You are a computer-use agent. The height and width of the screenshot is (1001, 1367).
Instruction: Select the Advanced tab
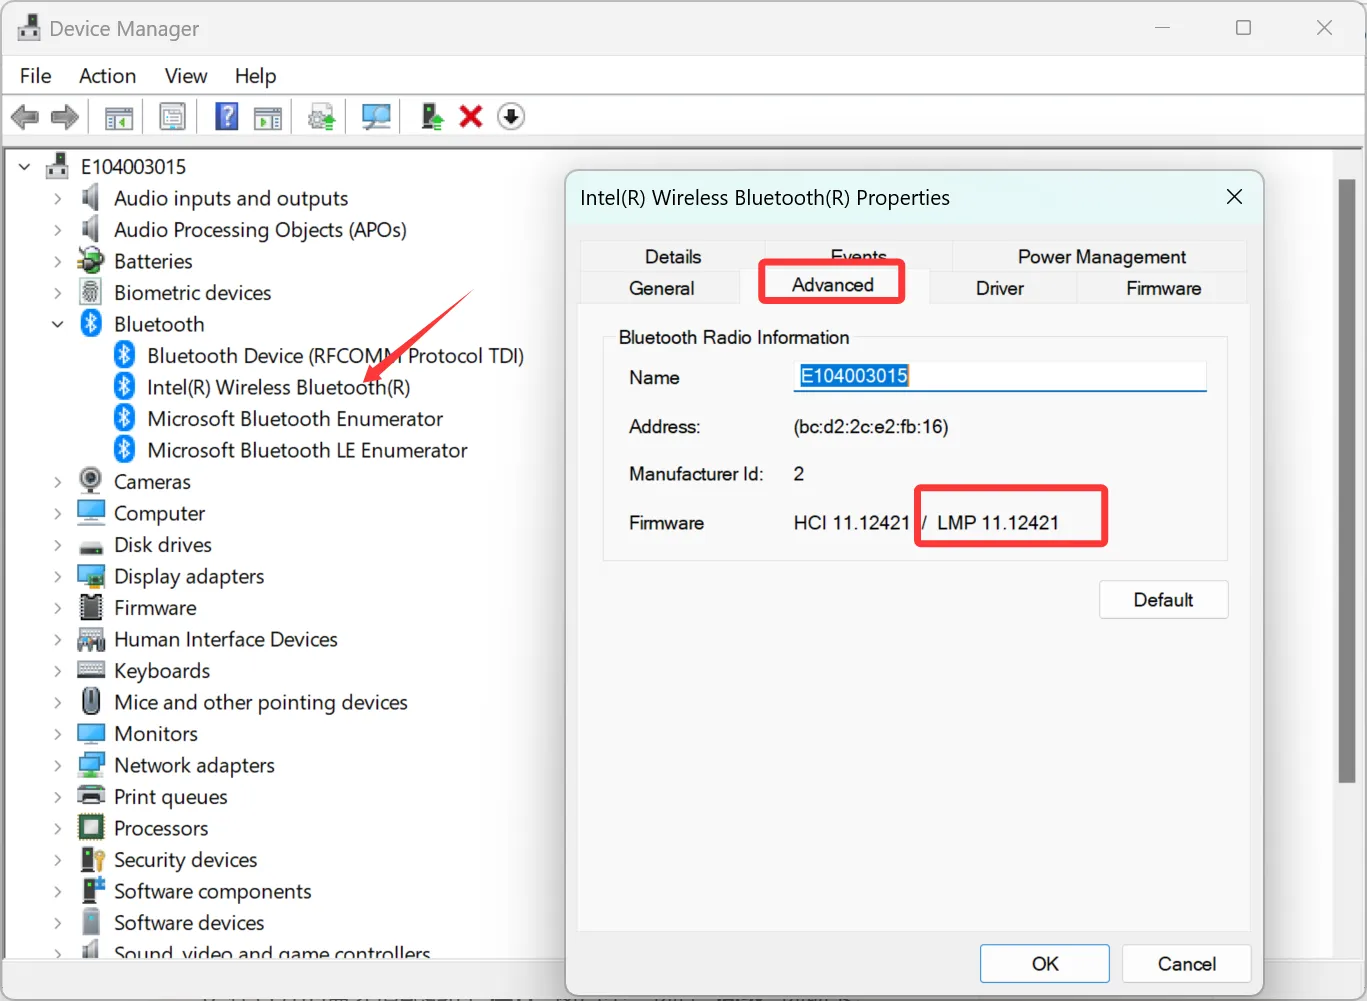click(x=832, y=284)
